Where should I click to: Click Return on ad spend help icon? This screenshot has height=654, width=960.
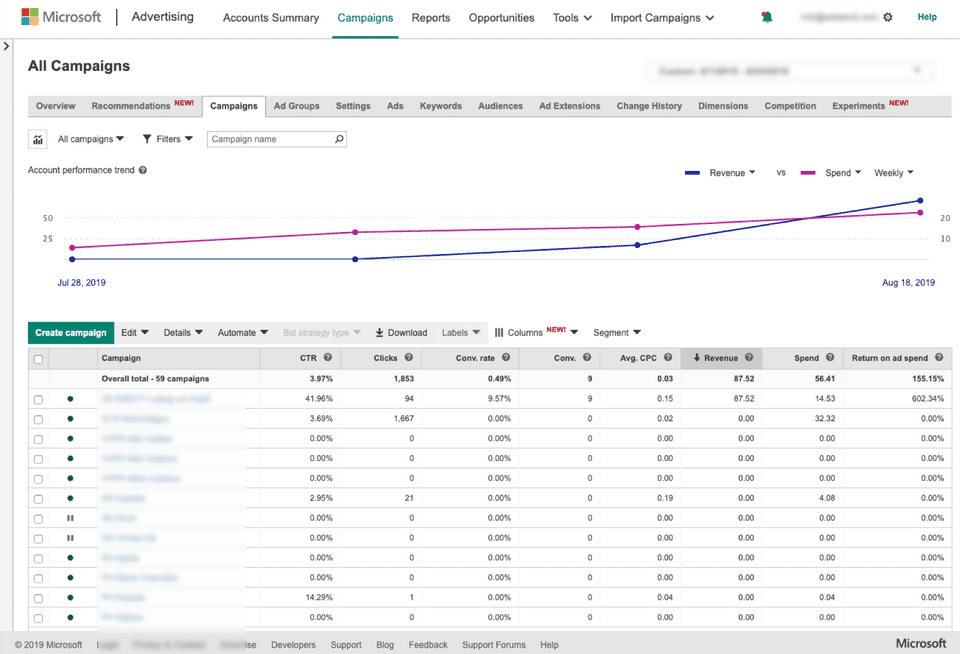(939, 358)
